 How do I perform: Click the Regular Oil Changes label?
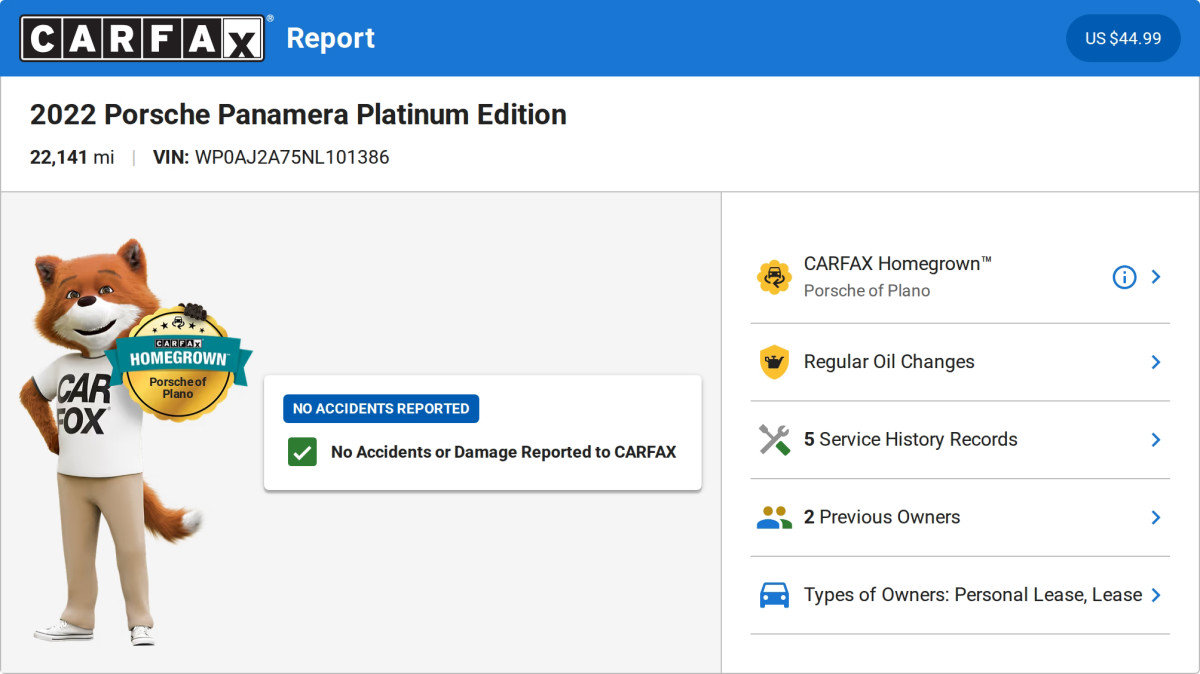[889, 362]
